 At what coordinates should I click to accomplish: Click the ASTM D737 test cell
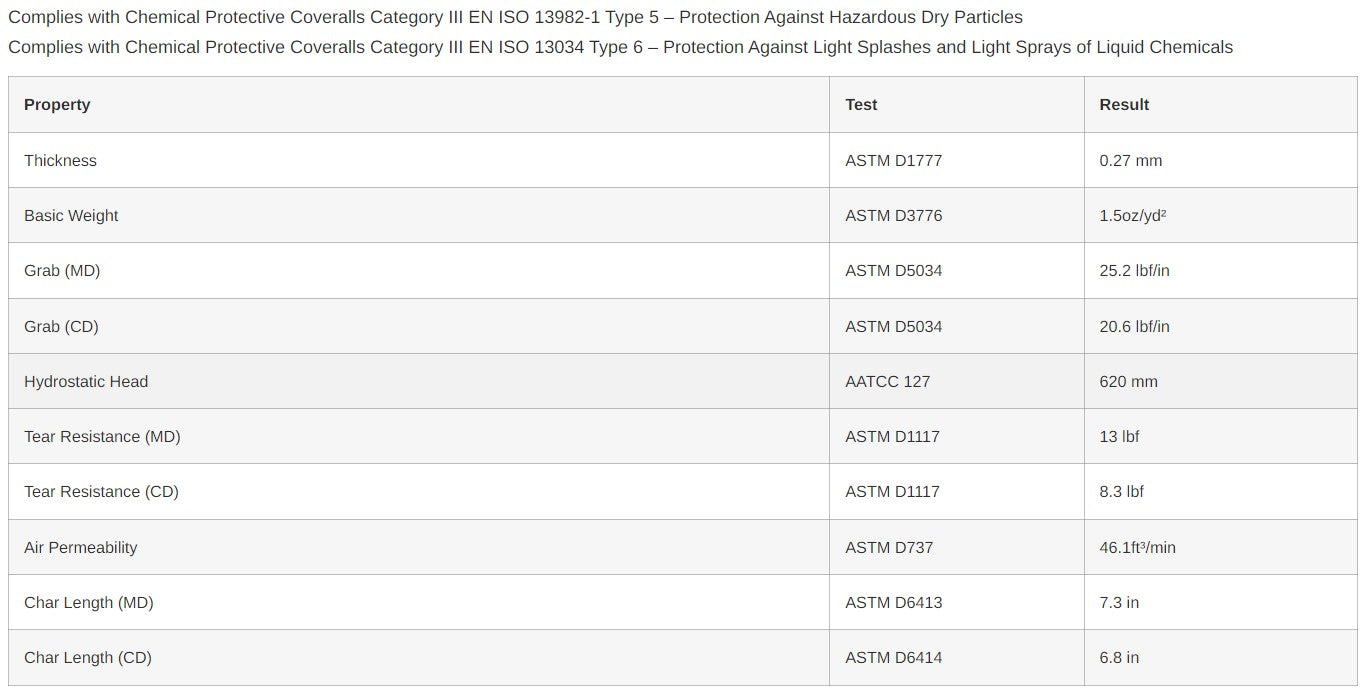click(x=889, y=548)
